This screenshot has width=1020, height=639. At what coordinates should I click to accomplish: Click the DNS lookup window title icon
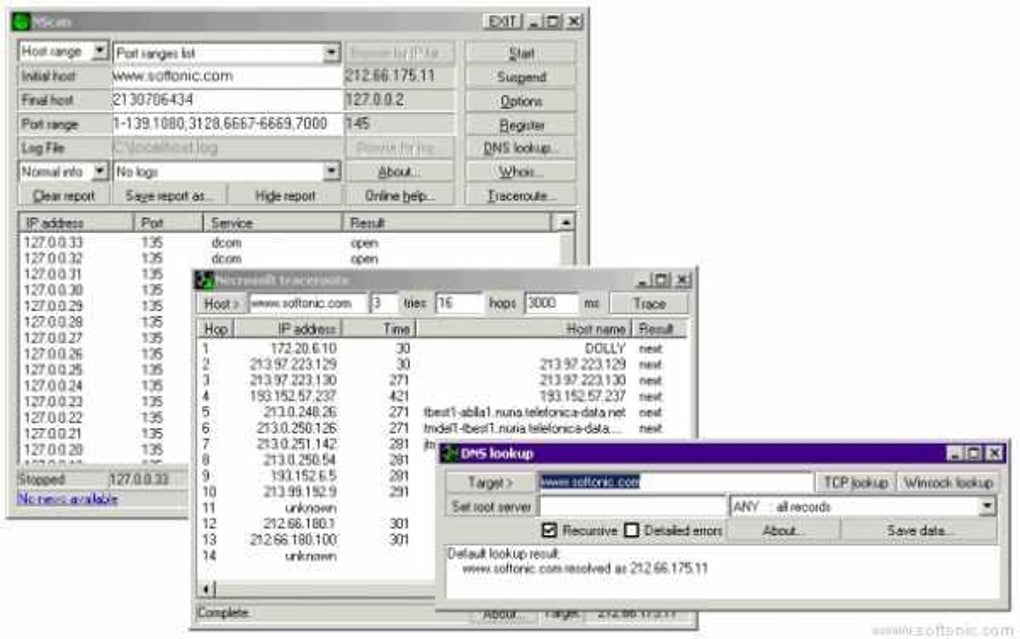(450, 454)
